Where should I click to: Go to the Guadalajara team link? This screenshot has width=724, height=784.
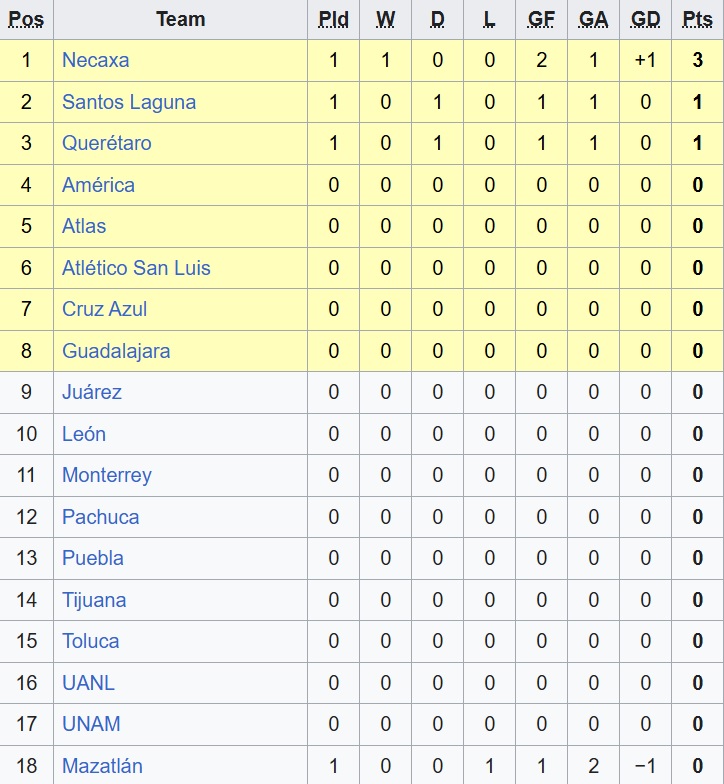(x=116, y=351)
